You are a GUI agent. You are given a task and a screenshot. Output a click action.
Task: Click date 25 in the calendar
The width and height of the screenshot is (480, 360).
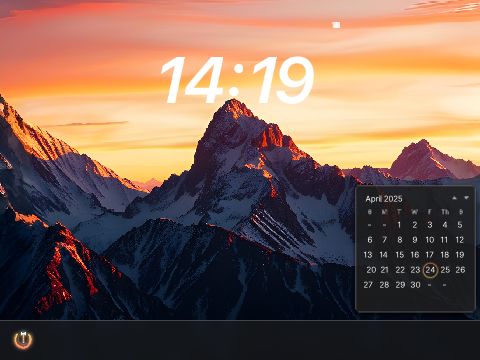[x=445, y=270]
